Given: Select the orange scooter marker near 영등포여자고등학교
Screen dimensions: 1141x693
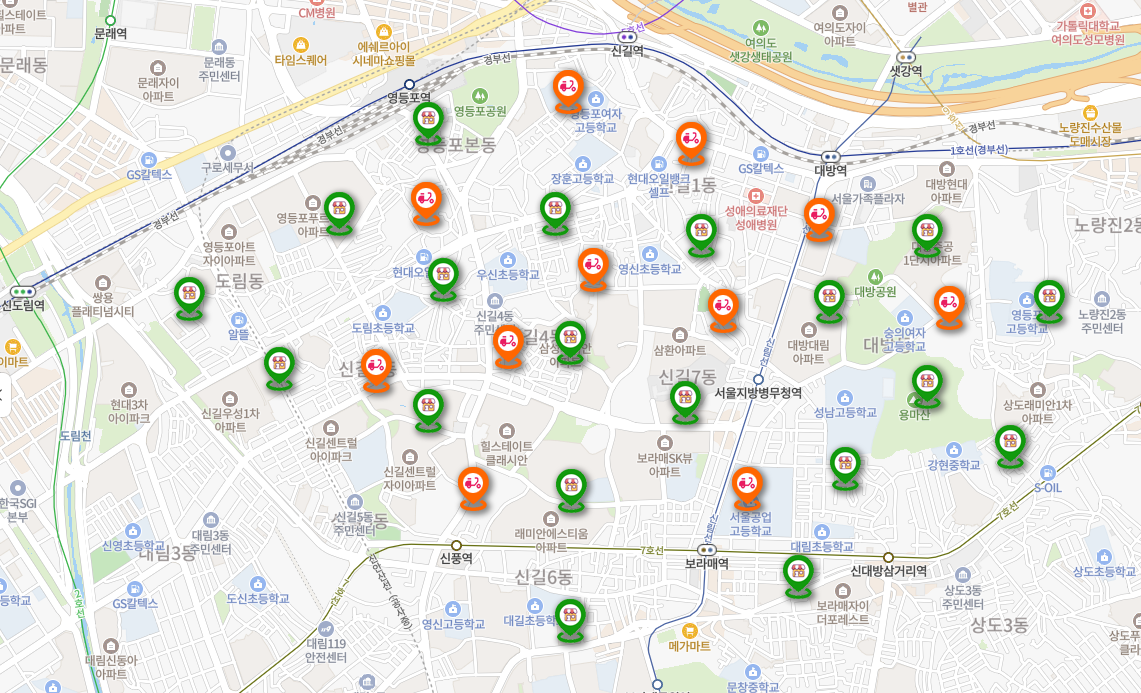Looking at the screenshot, I should click(568, 89).
